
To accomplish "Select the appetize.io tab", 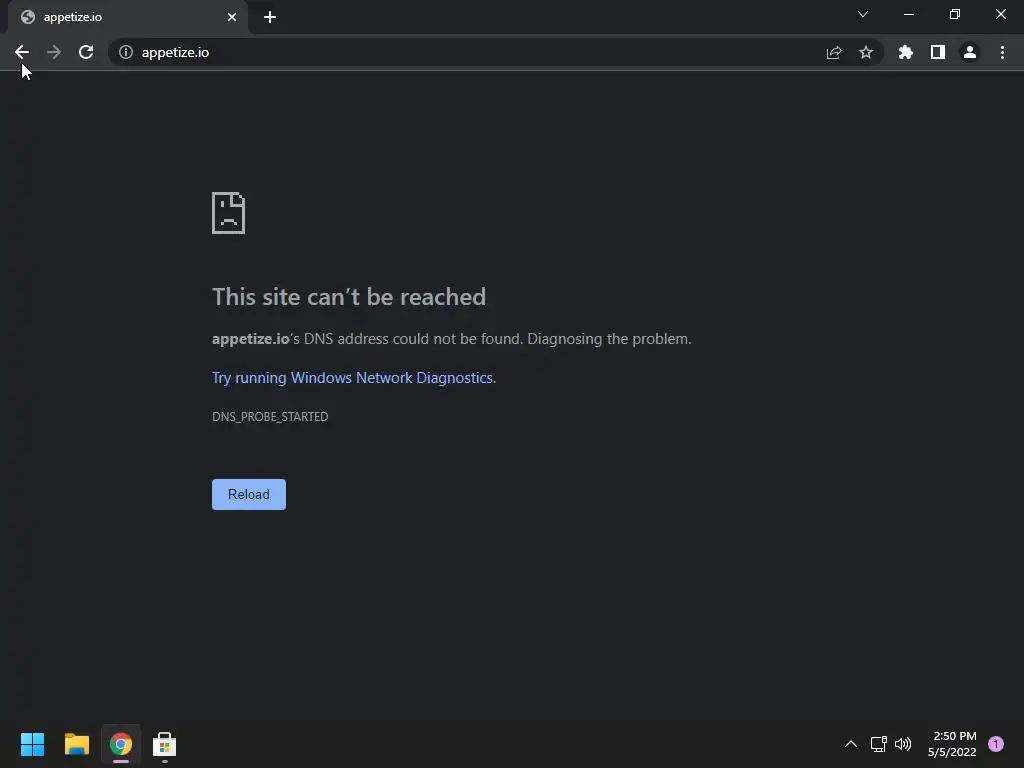I will [127, 17].
